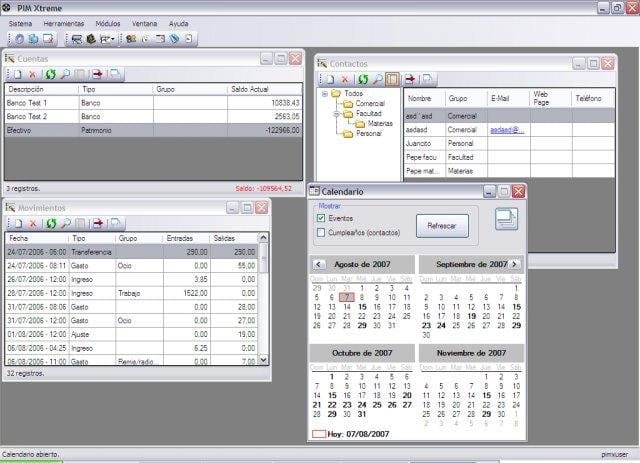The height and width of the screenshot is (463, 640).
Task: Click the red delete X in Cuentas toolbar
Action: tap(33, 74)
